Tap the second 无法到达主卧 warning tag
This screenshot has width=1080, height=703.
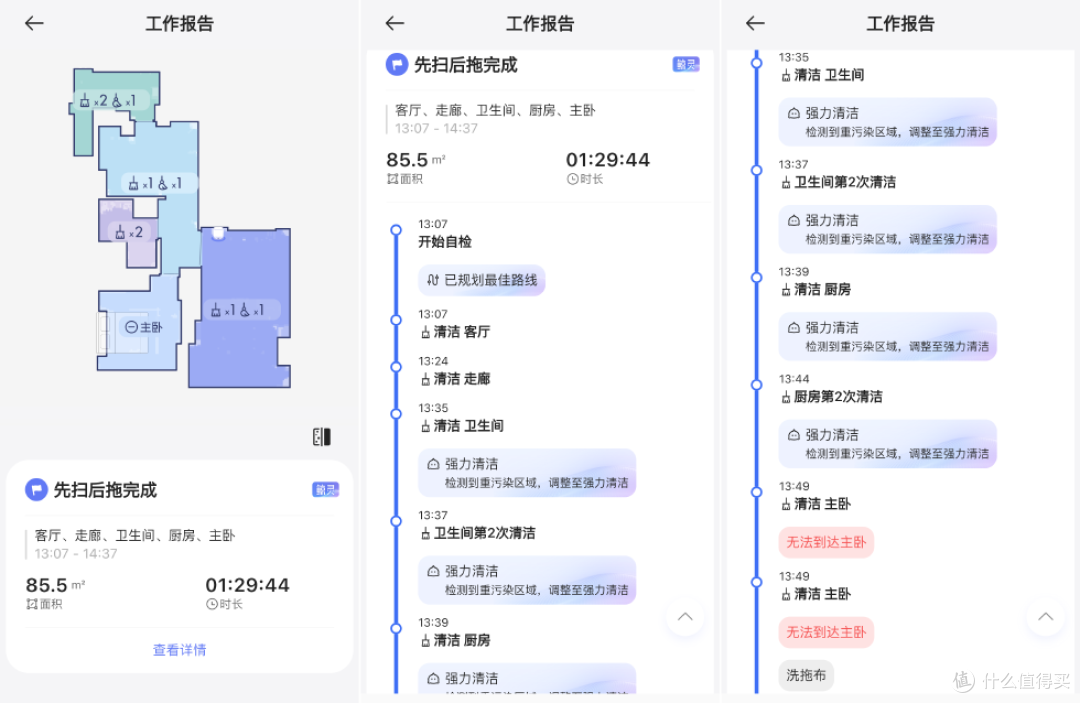click(x=827, y=632)
